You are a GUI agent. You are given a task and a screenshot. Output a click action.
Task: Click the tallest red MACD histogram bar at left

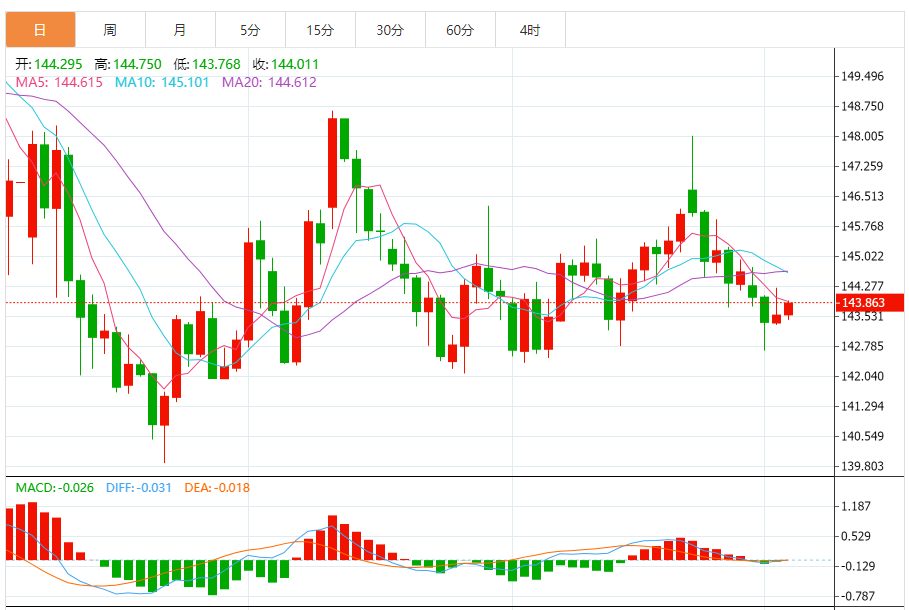pyautogui.click(x=32, y=531)
